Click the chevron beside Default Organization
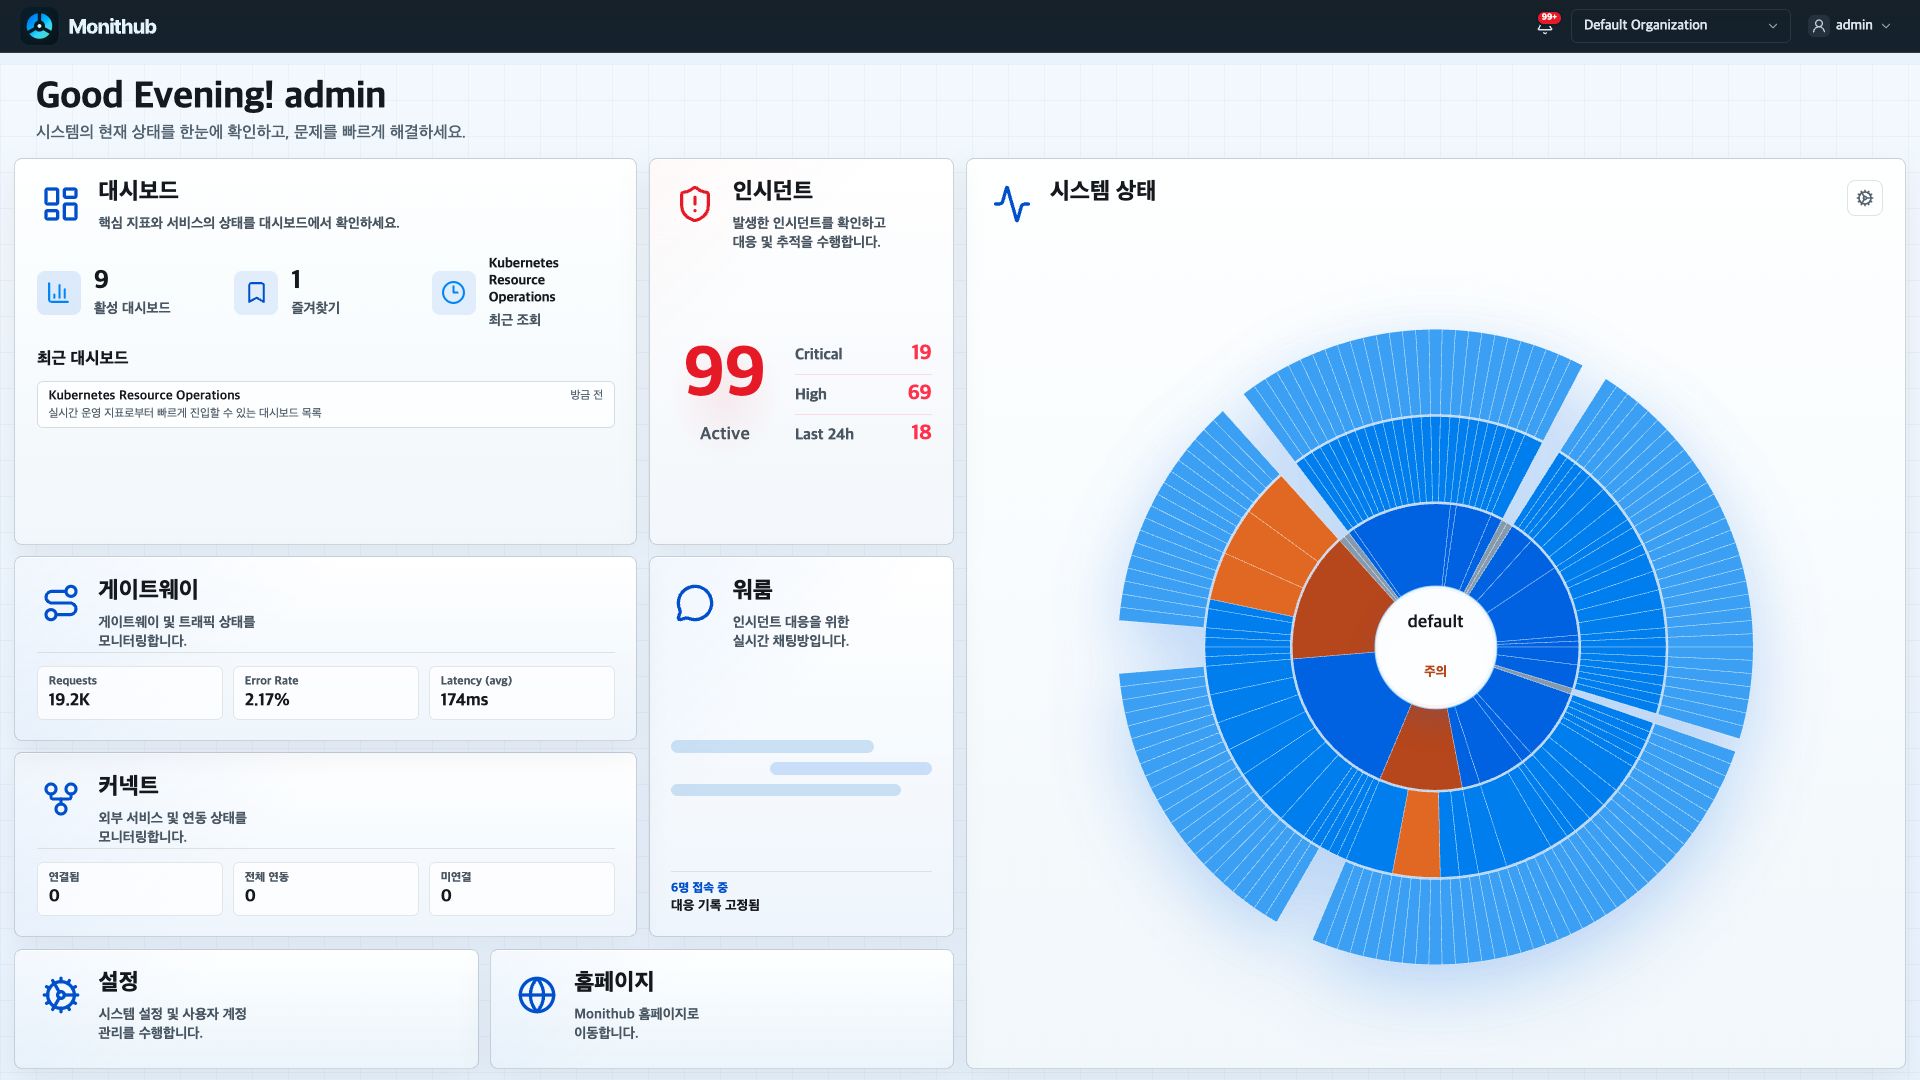Image resolution: width=1920 pixels, height=1080 pixels. coord(1773,26)
